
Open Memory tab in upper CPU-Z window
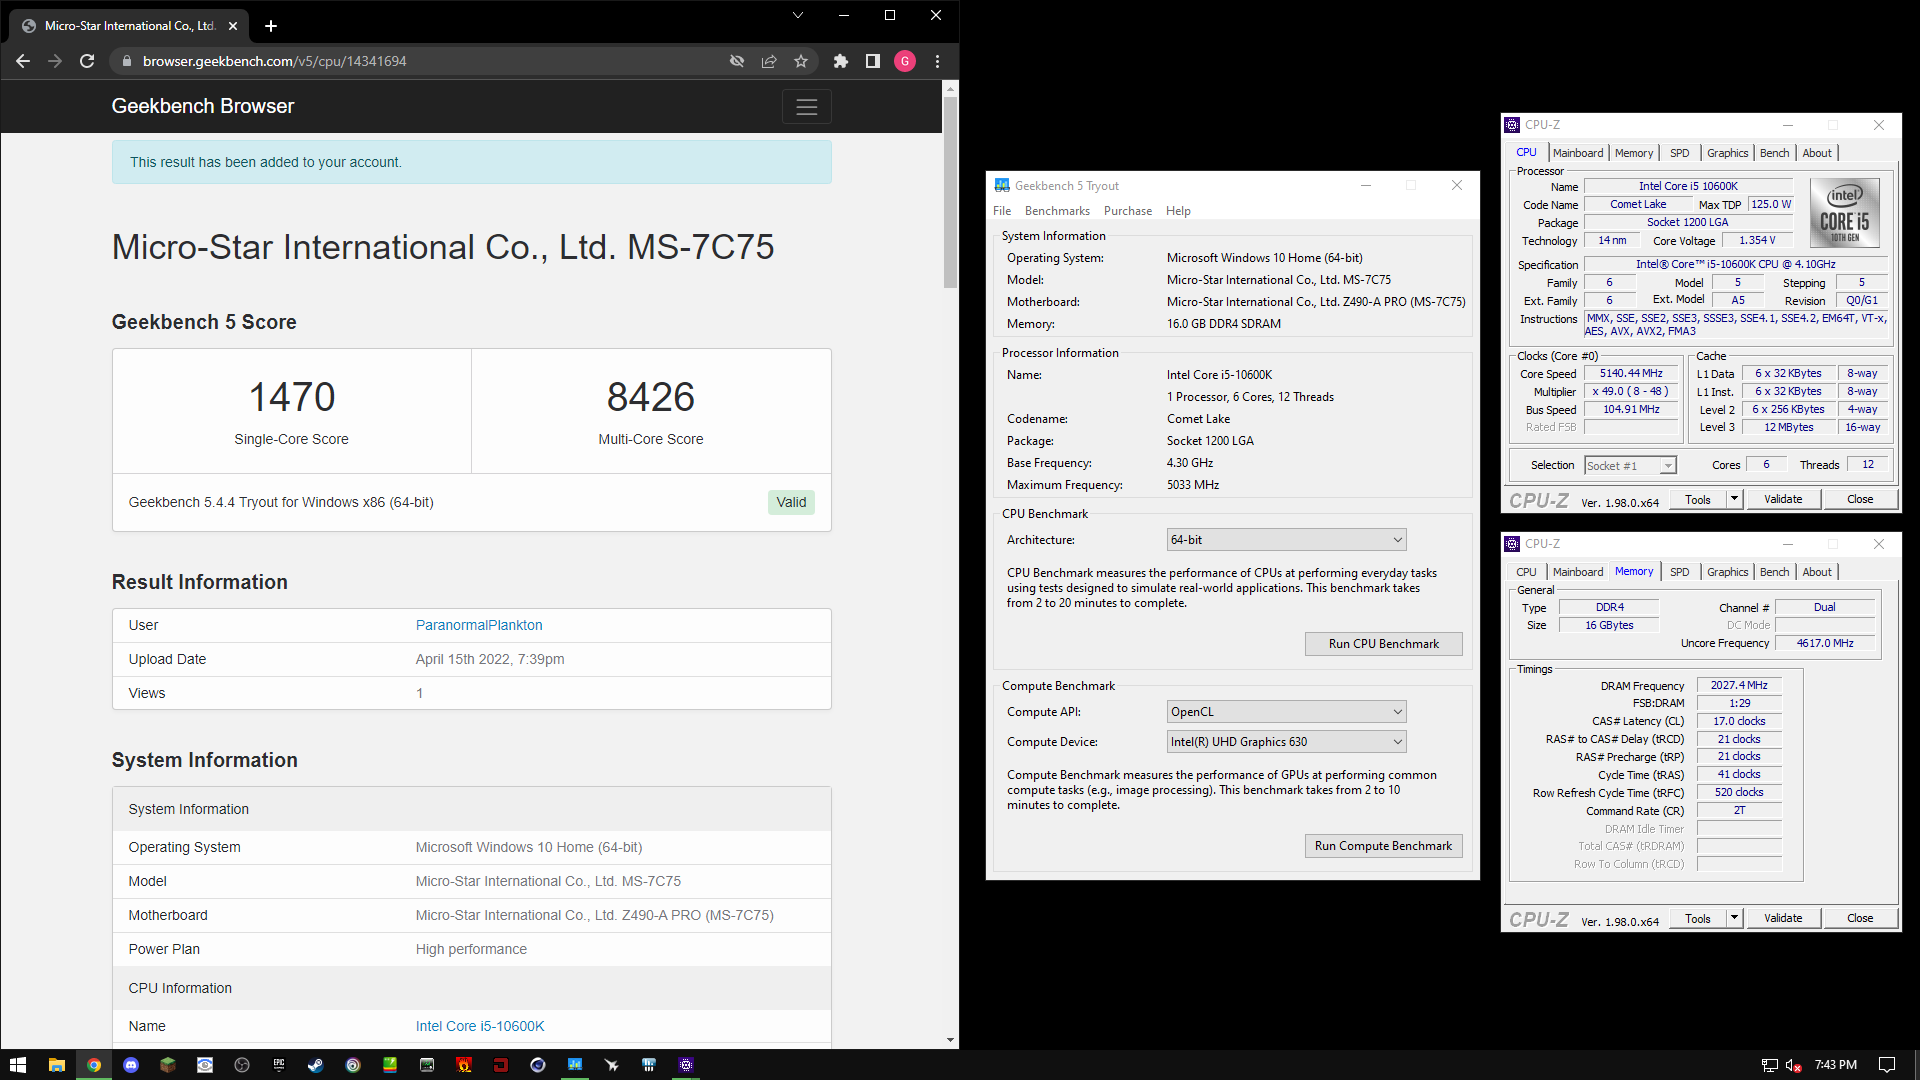click(1634, 153)
